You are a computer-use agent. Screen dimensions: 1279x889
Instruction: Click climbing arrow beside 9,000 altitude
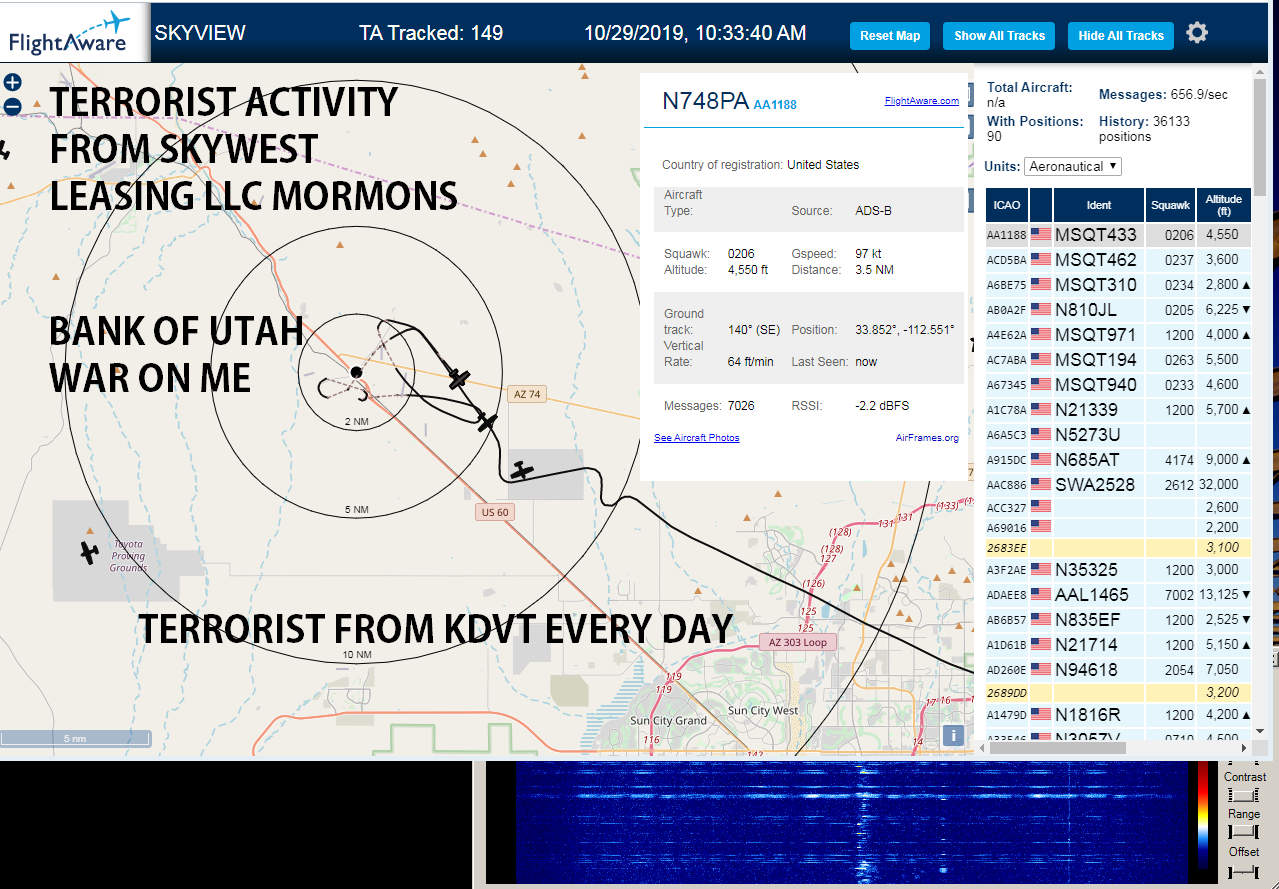1246,460
